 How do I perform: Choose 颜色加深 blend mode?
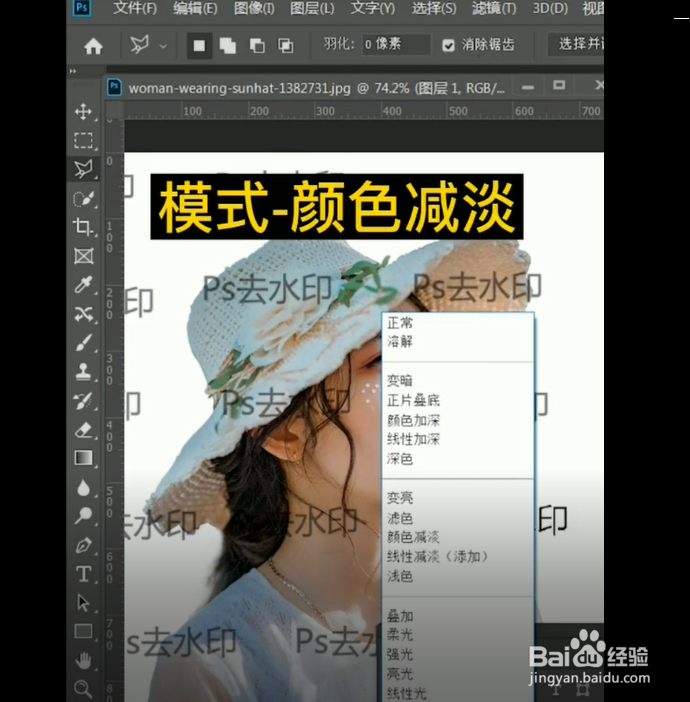(x=413, y=420)
